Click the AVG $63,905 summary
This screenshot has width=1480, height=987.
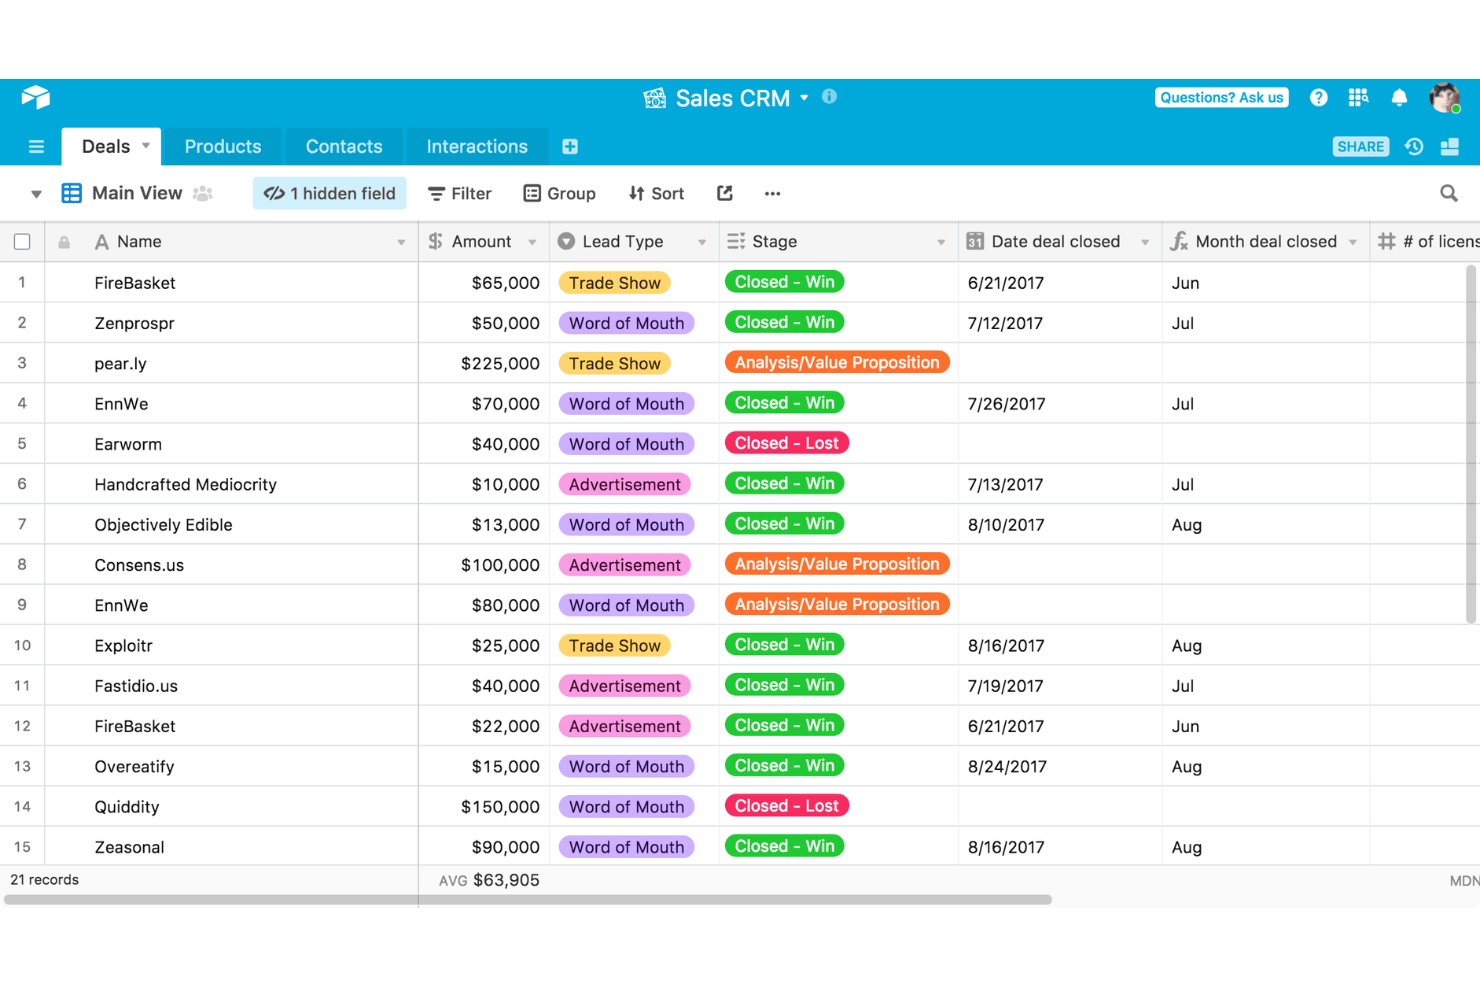[x=489, y=880]
